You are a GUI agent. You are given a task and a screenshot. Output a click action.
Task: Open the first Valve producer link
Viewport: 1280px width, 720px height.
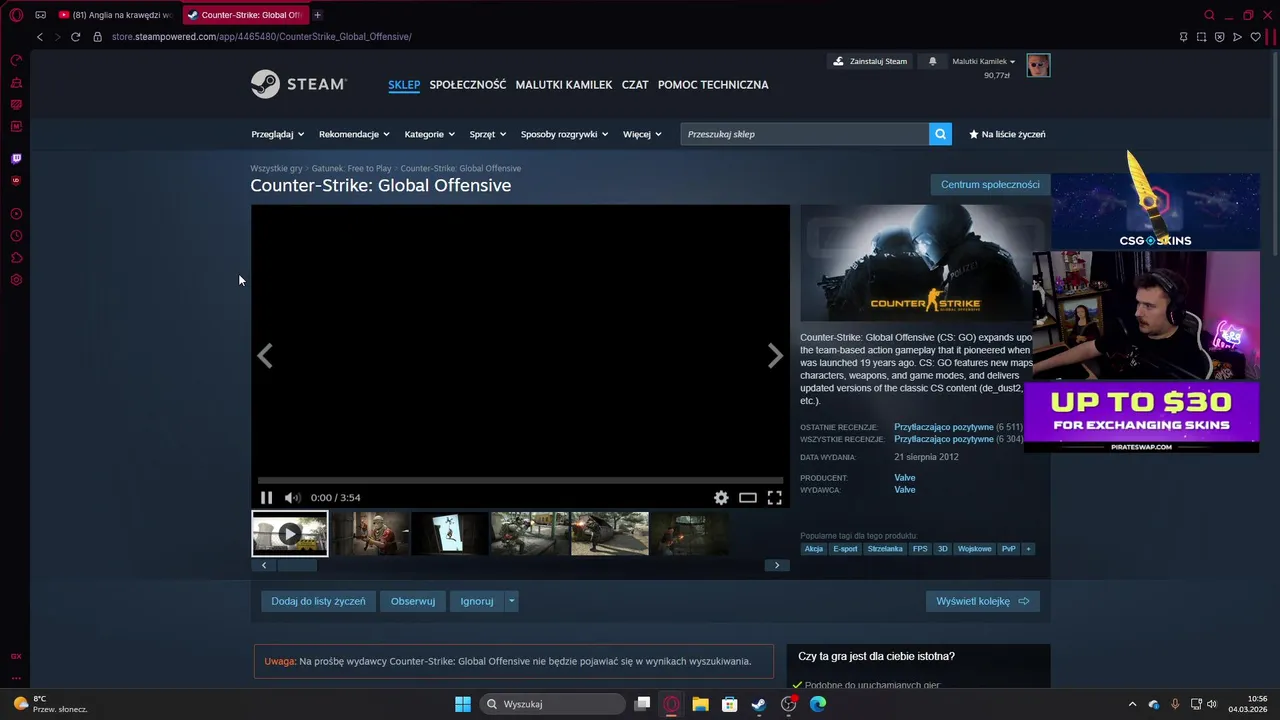point(904,478)
